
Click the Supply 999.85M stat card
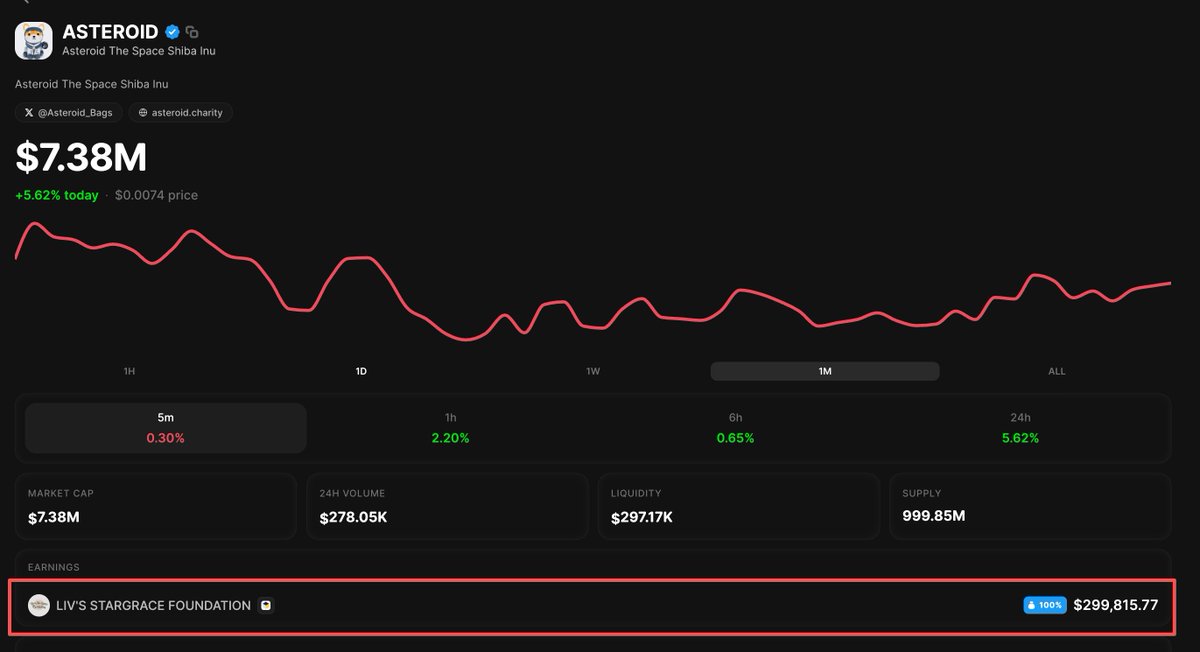pos(1030,507)
